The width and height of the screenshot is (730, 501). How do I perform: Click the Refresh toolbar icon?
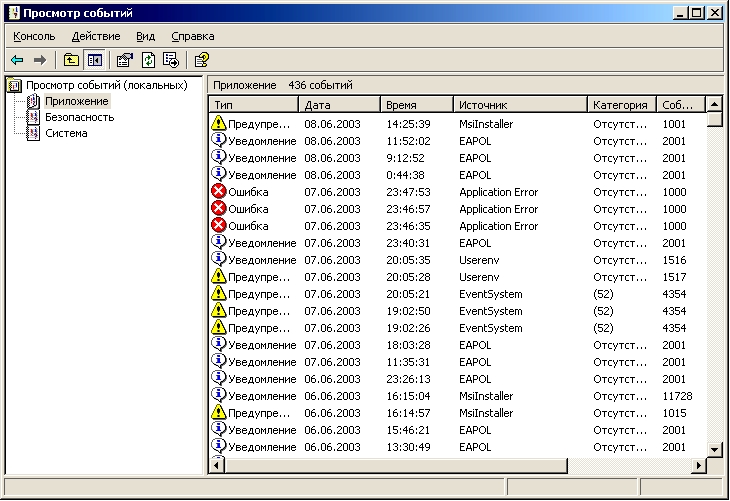148,60
